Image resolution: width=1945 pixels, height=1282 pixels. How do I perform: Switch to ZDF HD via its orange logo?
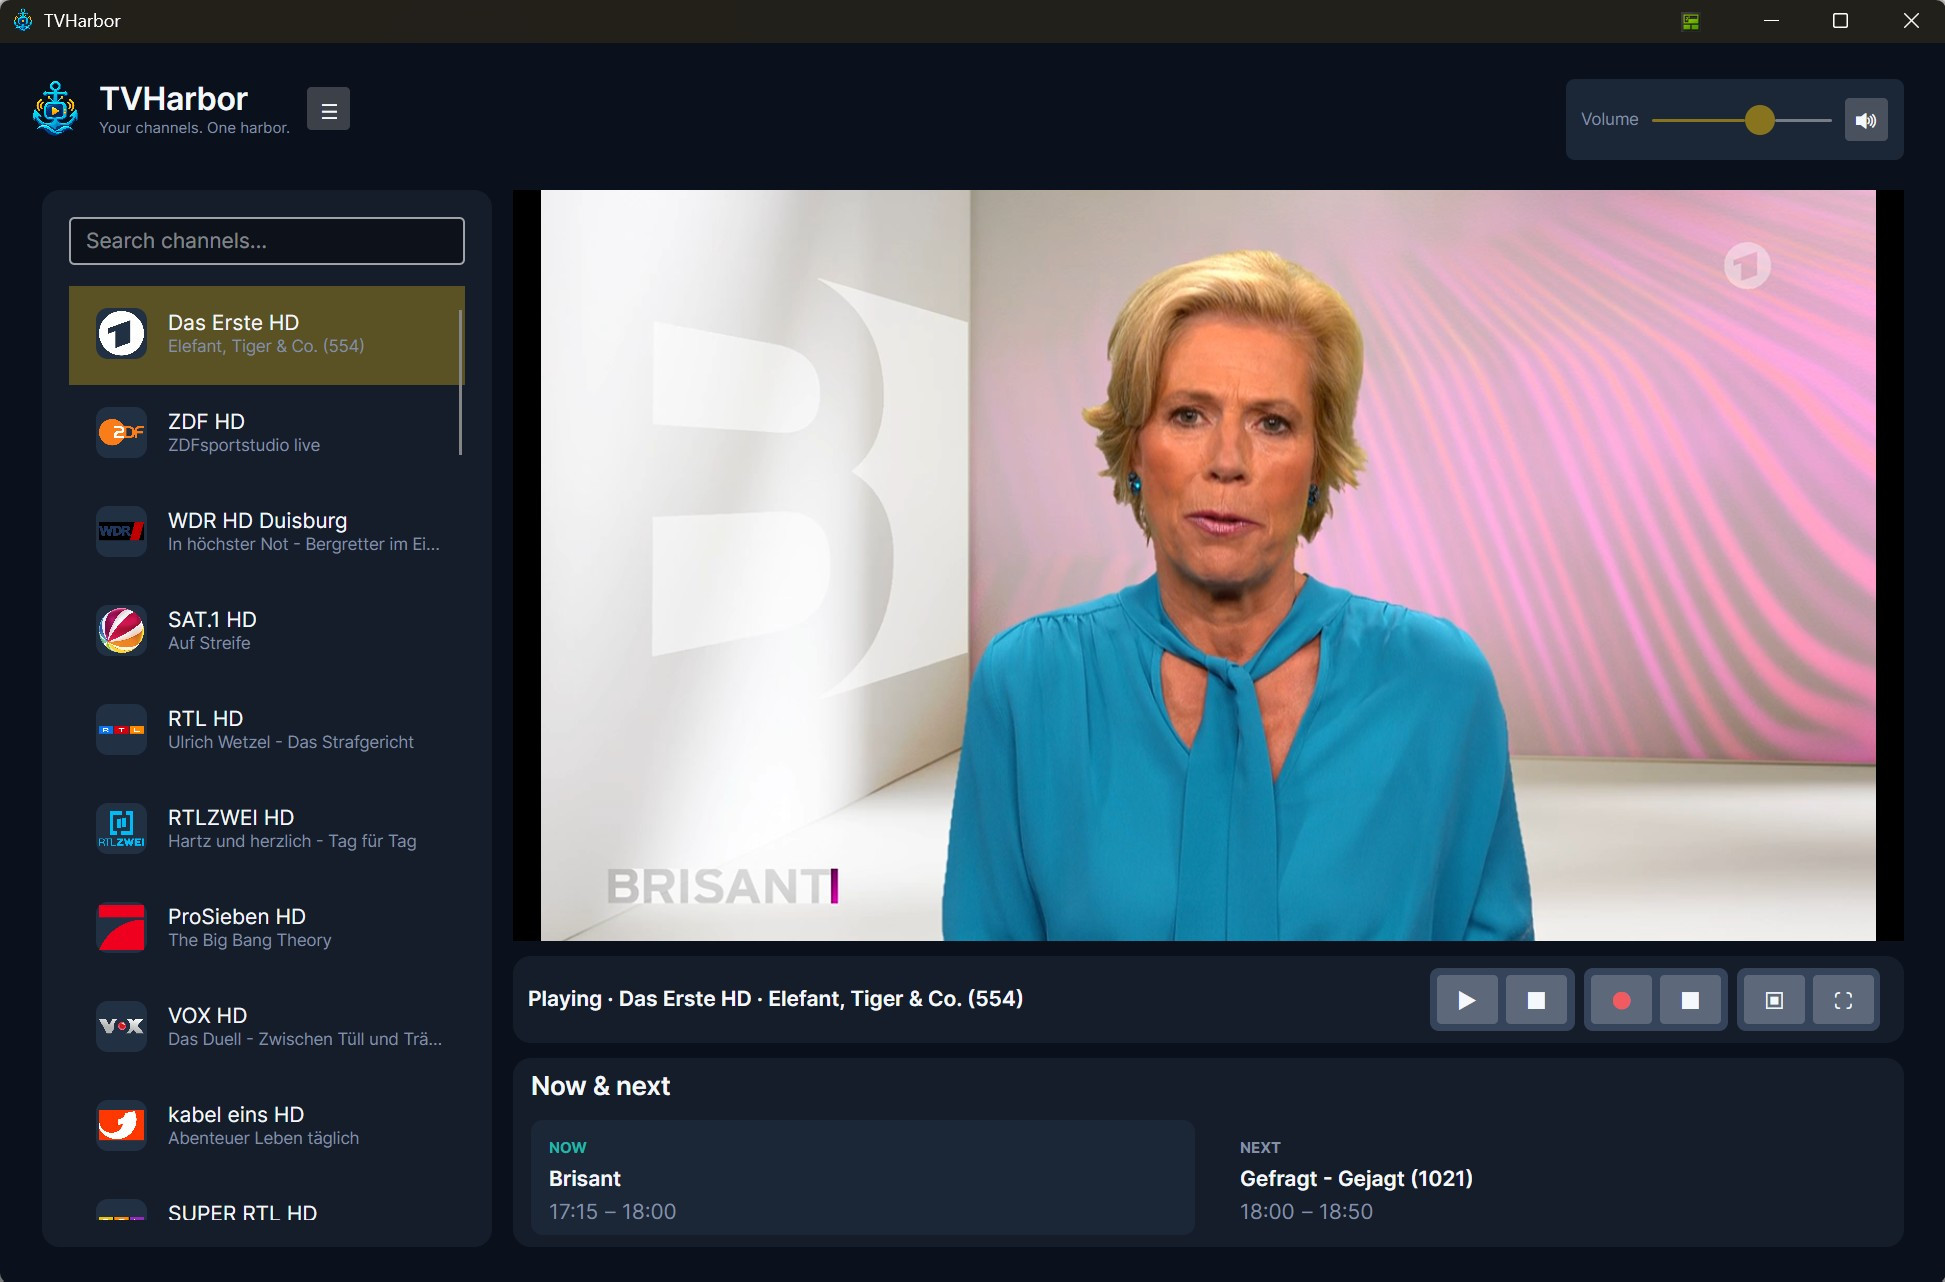pyautogui.click(x=121, y=432)
